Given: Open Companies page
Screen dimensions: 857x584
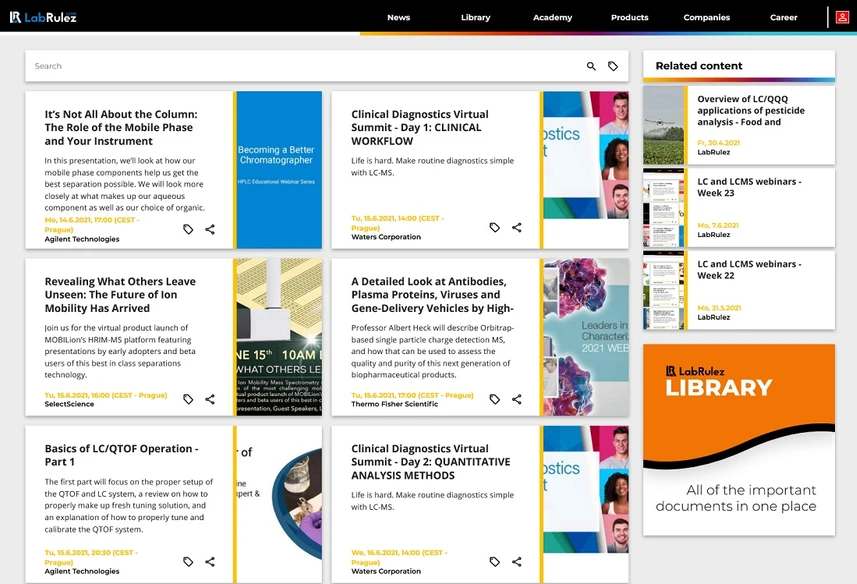Looking at the screenshot, I should 707,17.
